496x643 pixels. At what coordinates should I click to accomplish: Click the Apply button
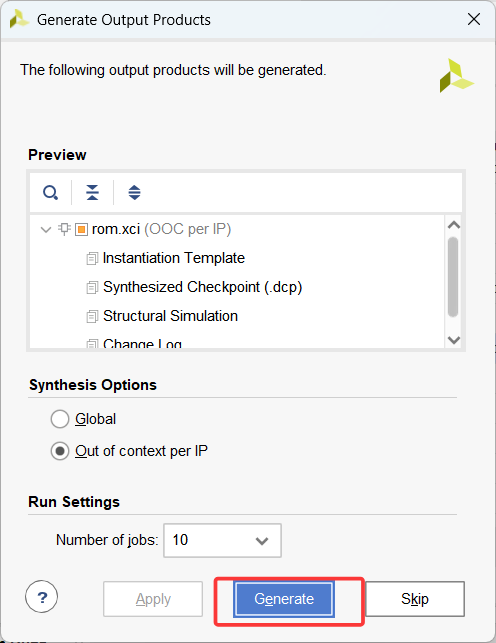pos(153,599)
